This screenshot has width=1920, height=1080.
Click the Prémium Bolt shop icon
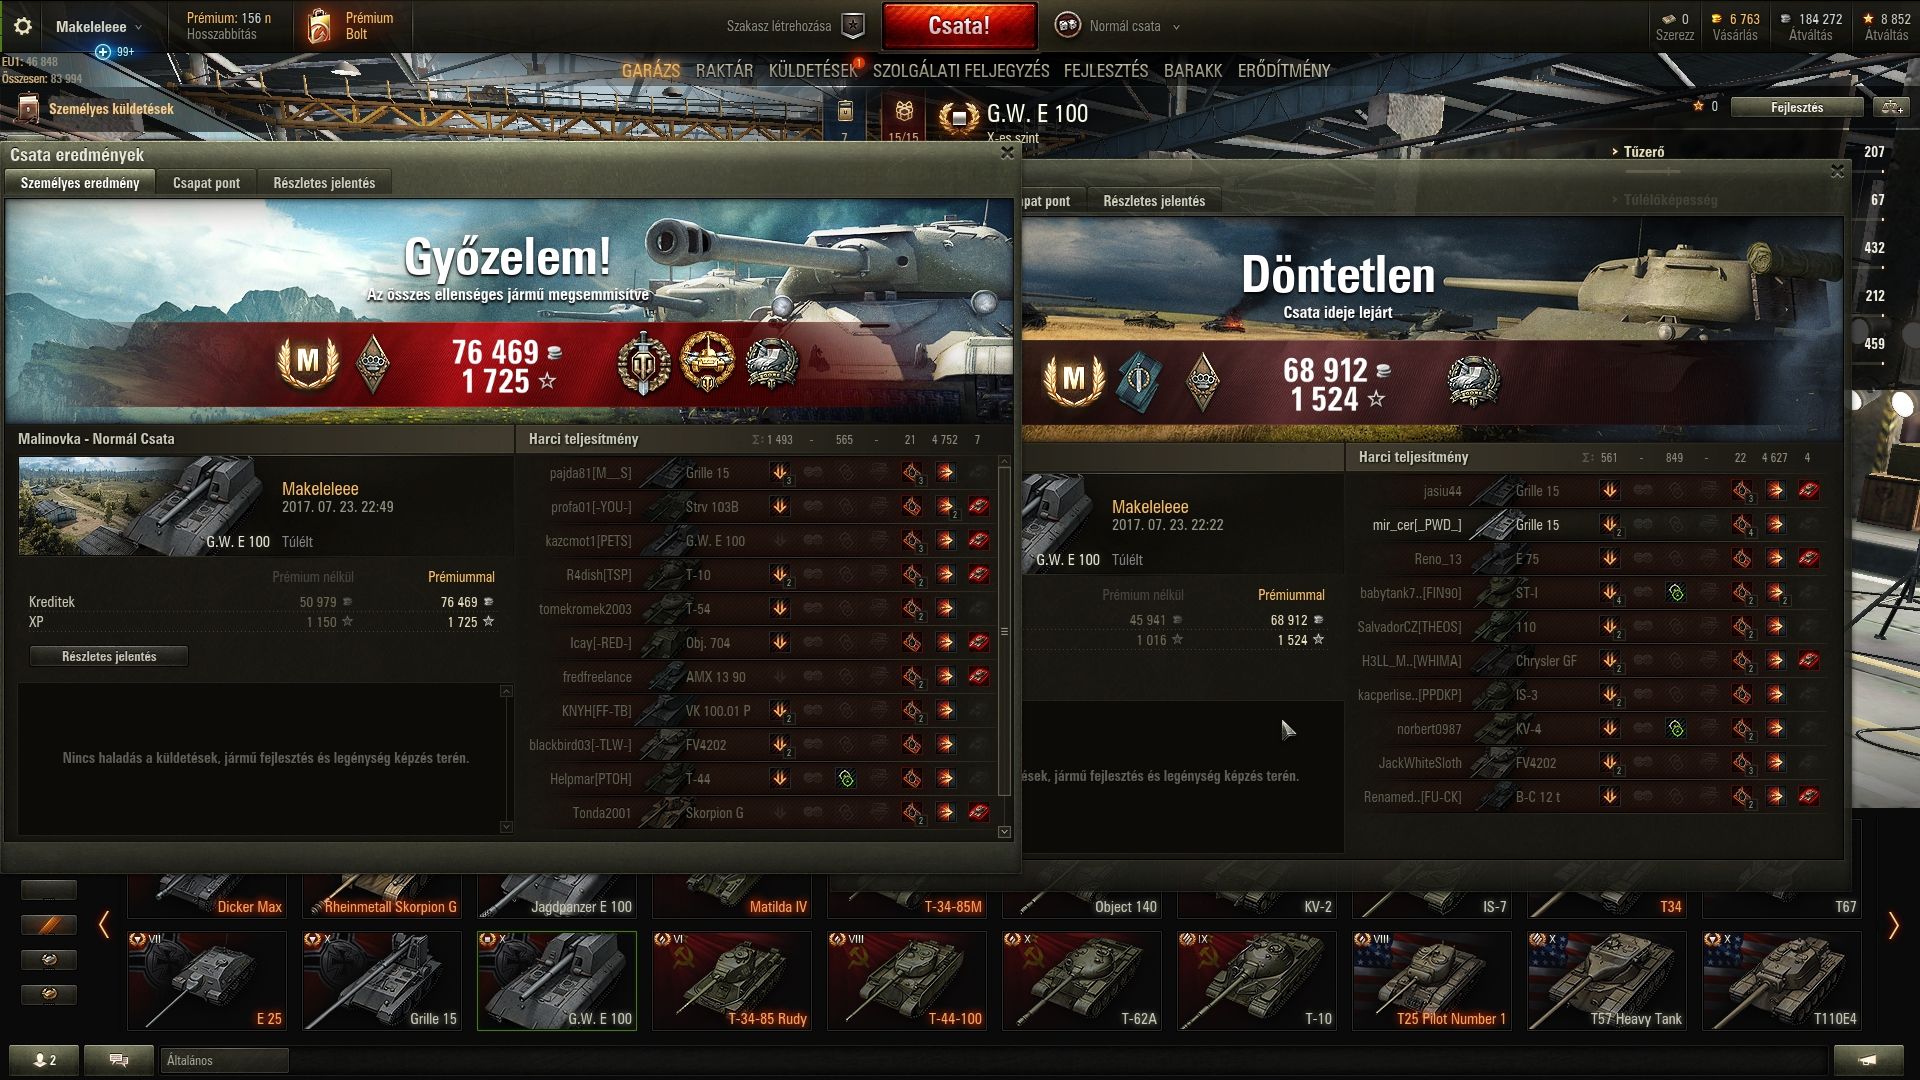click(x=319, y=26)
